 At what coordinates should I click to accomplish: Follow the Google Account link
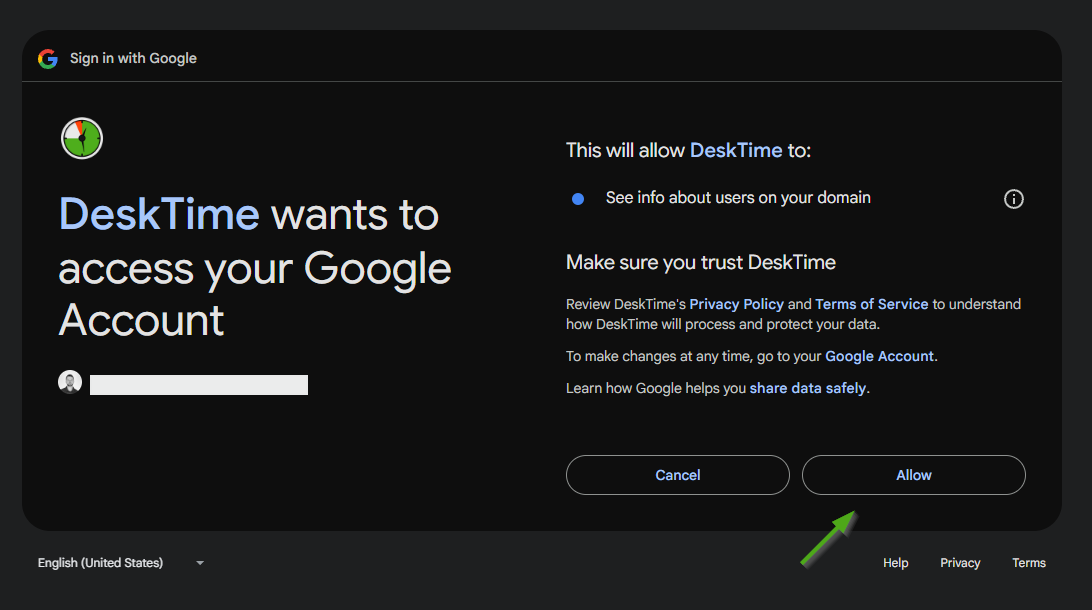click(x=879, y=356)
